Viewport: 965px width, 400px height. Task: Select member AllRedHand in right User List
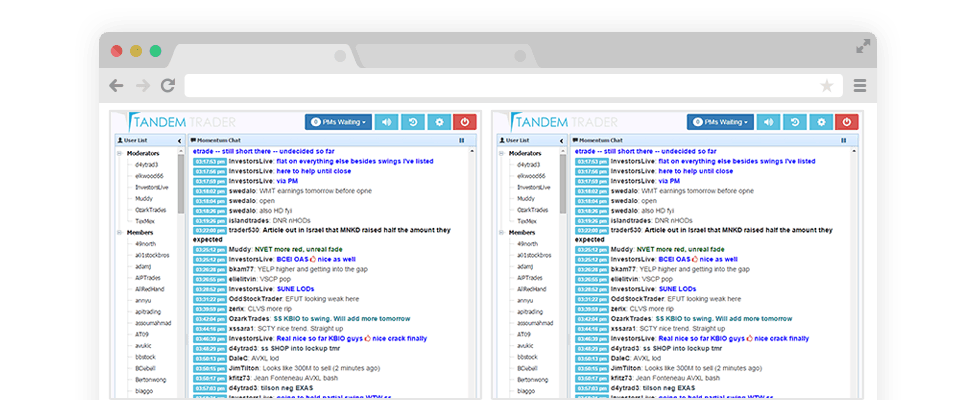coord(533,289)
